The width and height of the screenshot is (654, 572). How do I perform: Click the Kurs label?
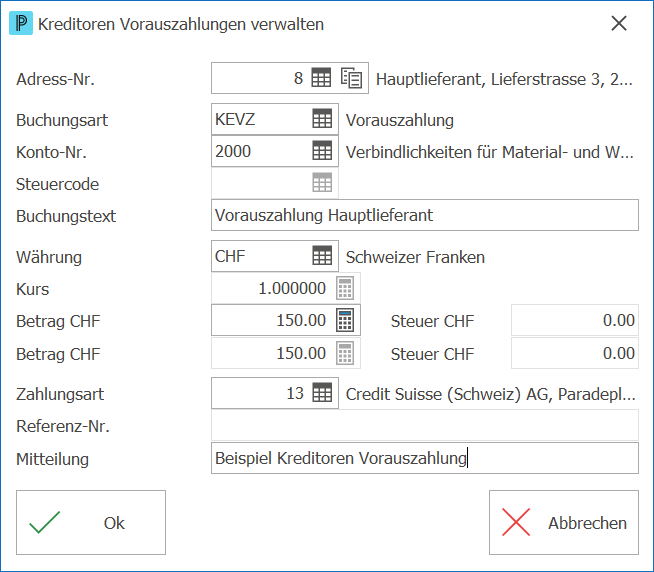tap(33, 289)
